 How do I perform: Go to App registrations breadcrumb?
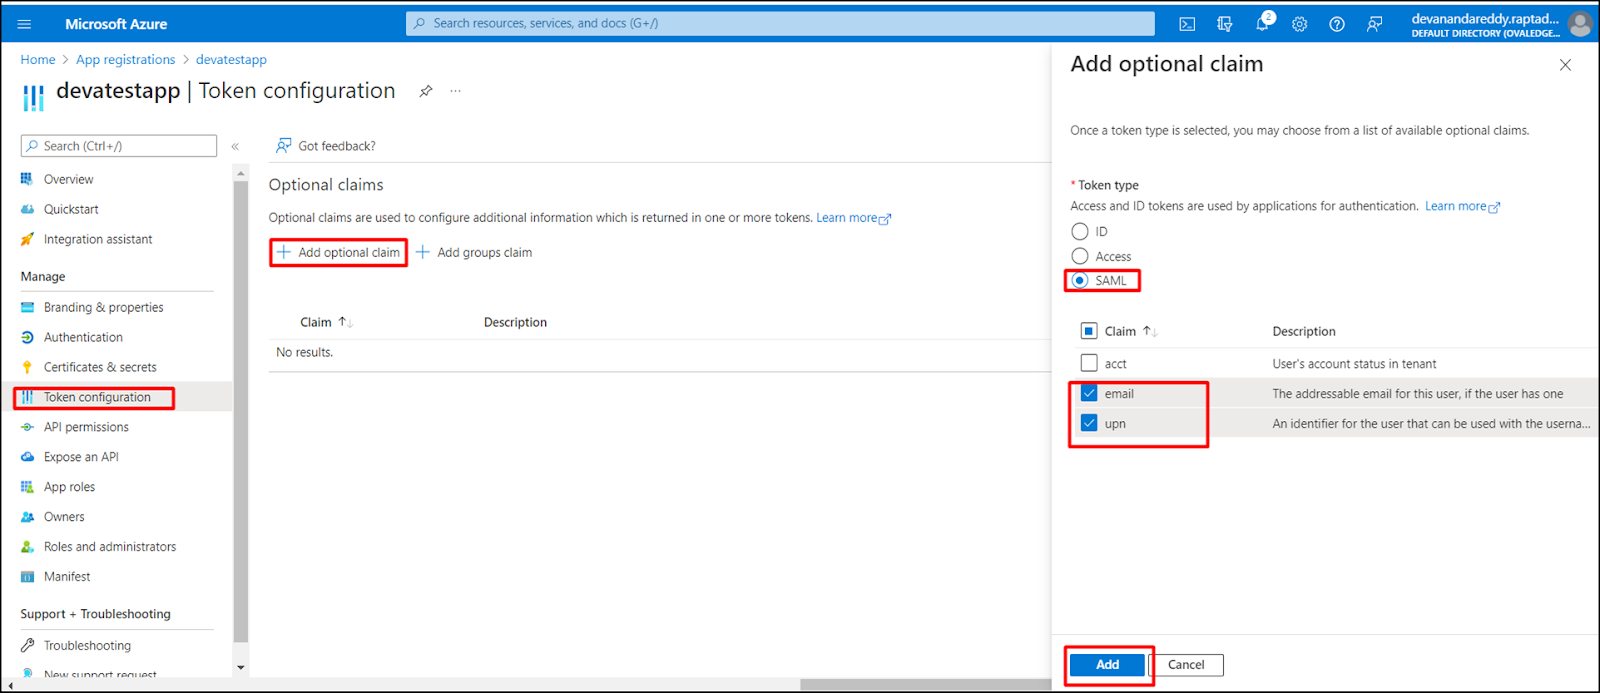click(125, 60)
